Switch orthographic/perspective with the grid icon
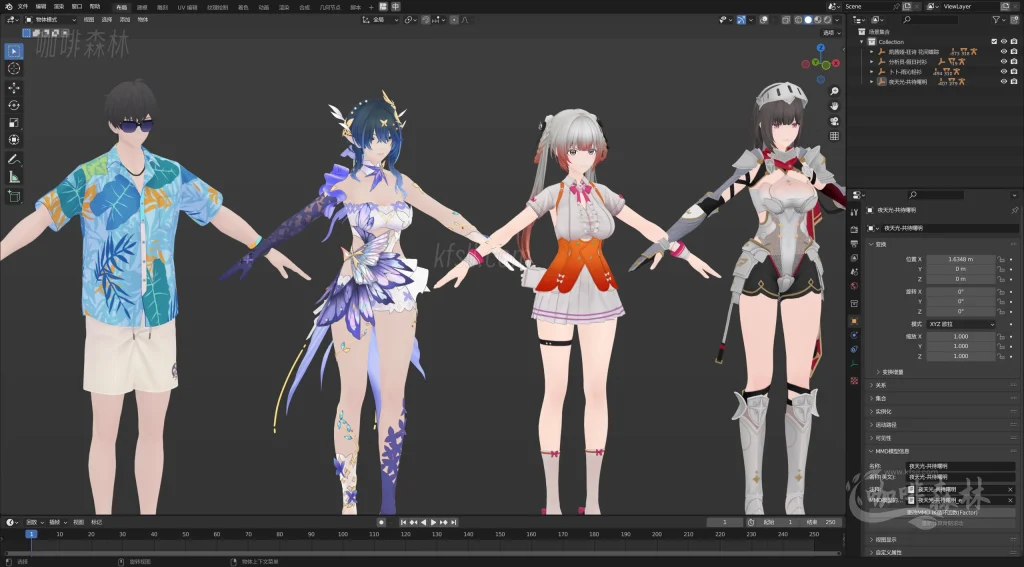The height and width of the screenshot is (567, 1024). [834, 136]
